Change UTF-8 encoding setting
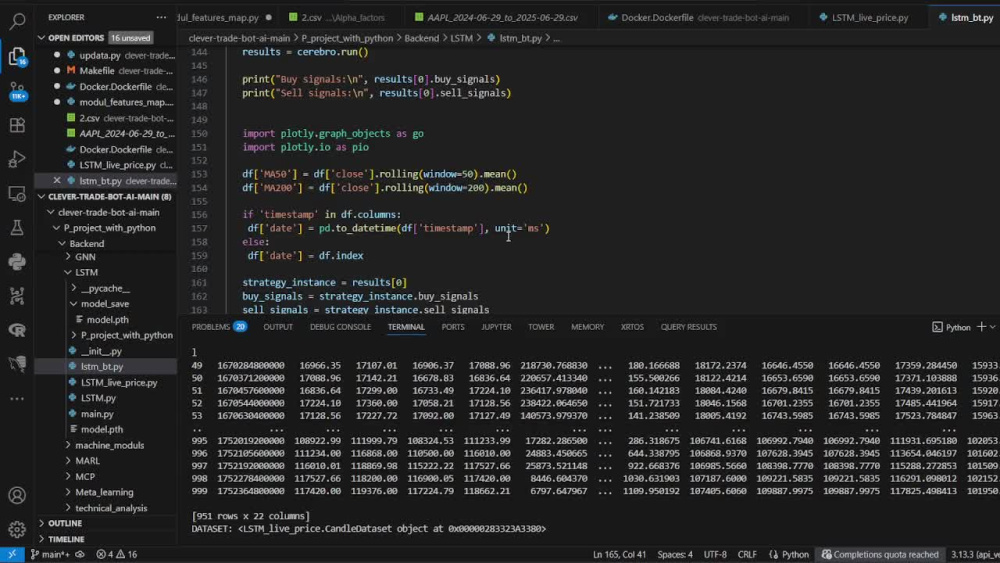The width and height of the screenshot is (1000, 563). [x=715, y=555]
